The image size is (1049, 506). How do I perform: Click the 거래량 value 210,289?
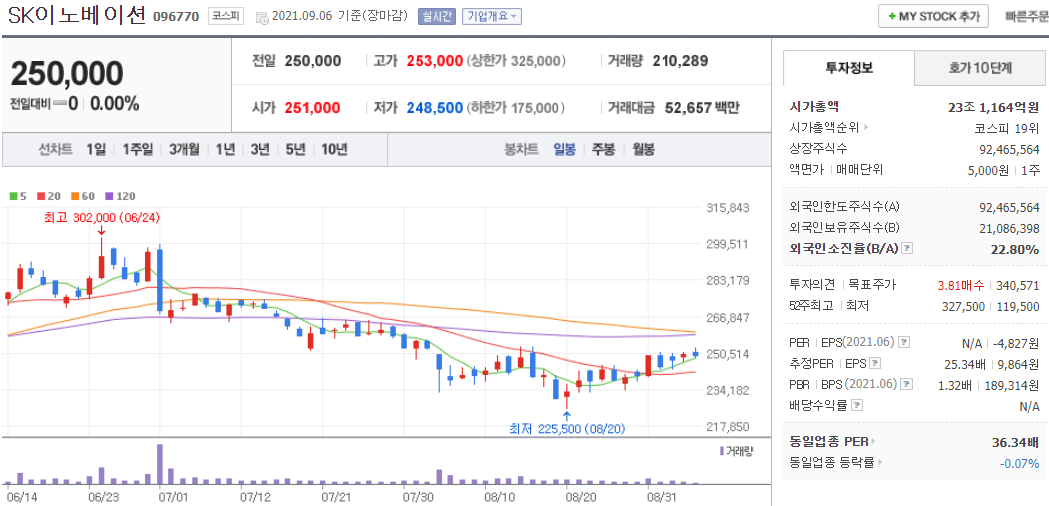click(680, 61)
